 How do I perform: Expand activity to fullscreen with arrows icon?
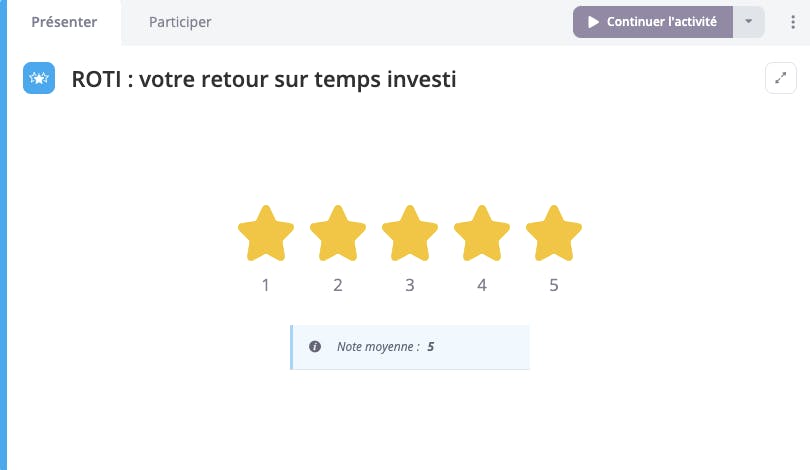pos(781,78)
